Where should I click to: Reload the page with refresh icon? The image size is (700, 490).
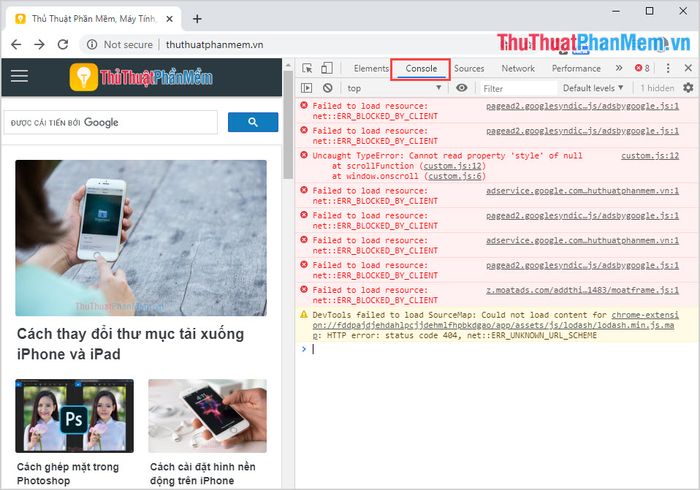pos(63,44)
